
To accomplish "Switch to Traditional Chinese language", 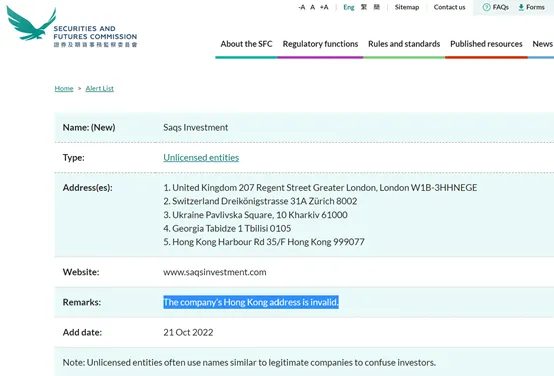I will point(364,7).
